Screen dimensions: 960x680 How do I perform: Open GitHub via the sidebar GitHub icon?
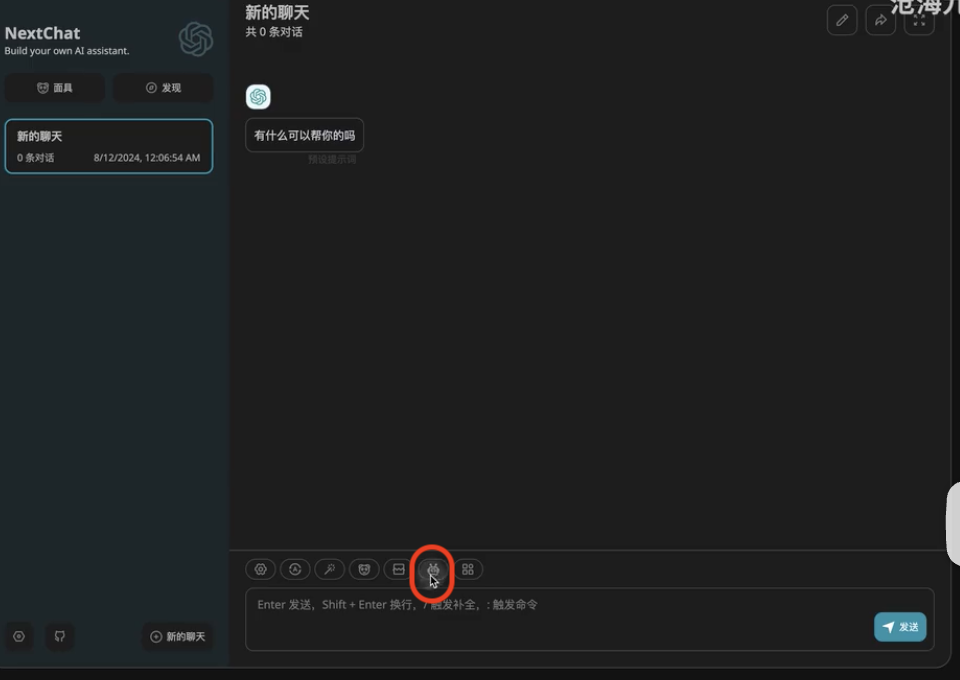(x=59, y=637)
